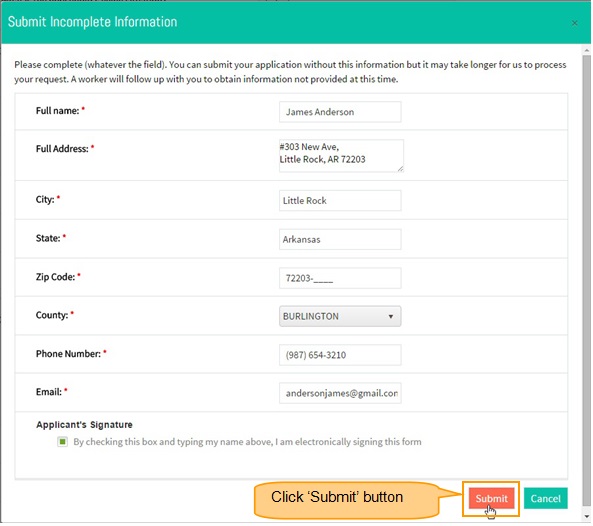Select the State field with Arkansas
The image size is (593, 526).
340,239
